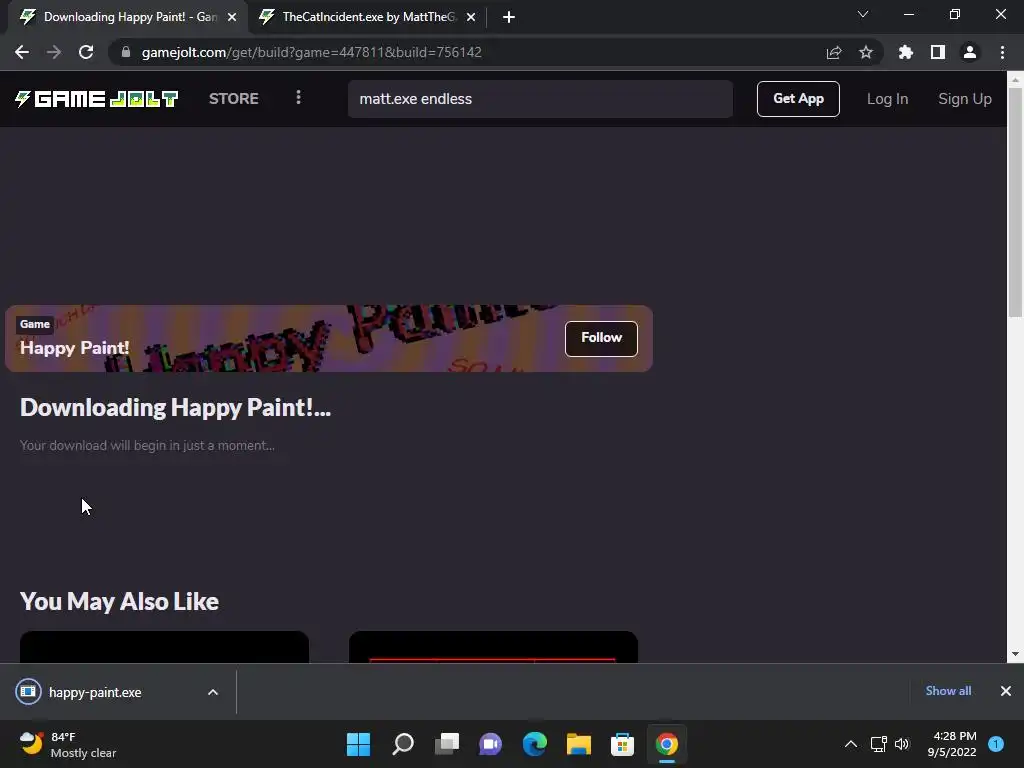Click the search field with matt.exe endless
Screen dimensions: 1024x768
click(540, 99)
